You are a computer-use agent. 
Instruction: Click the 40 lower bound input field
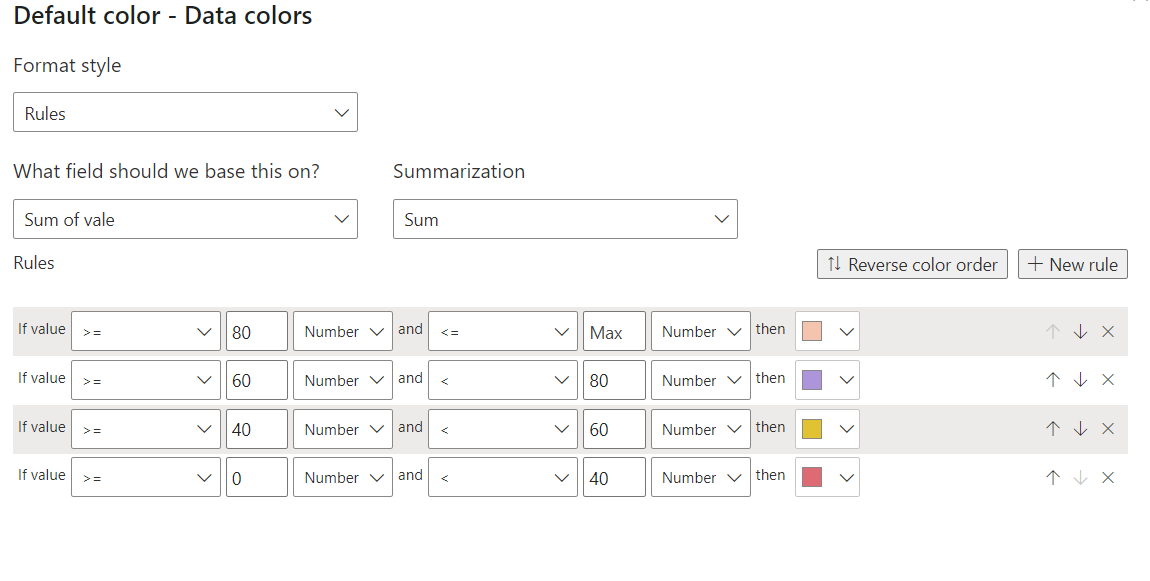(257, 429)
